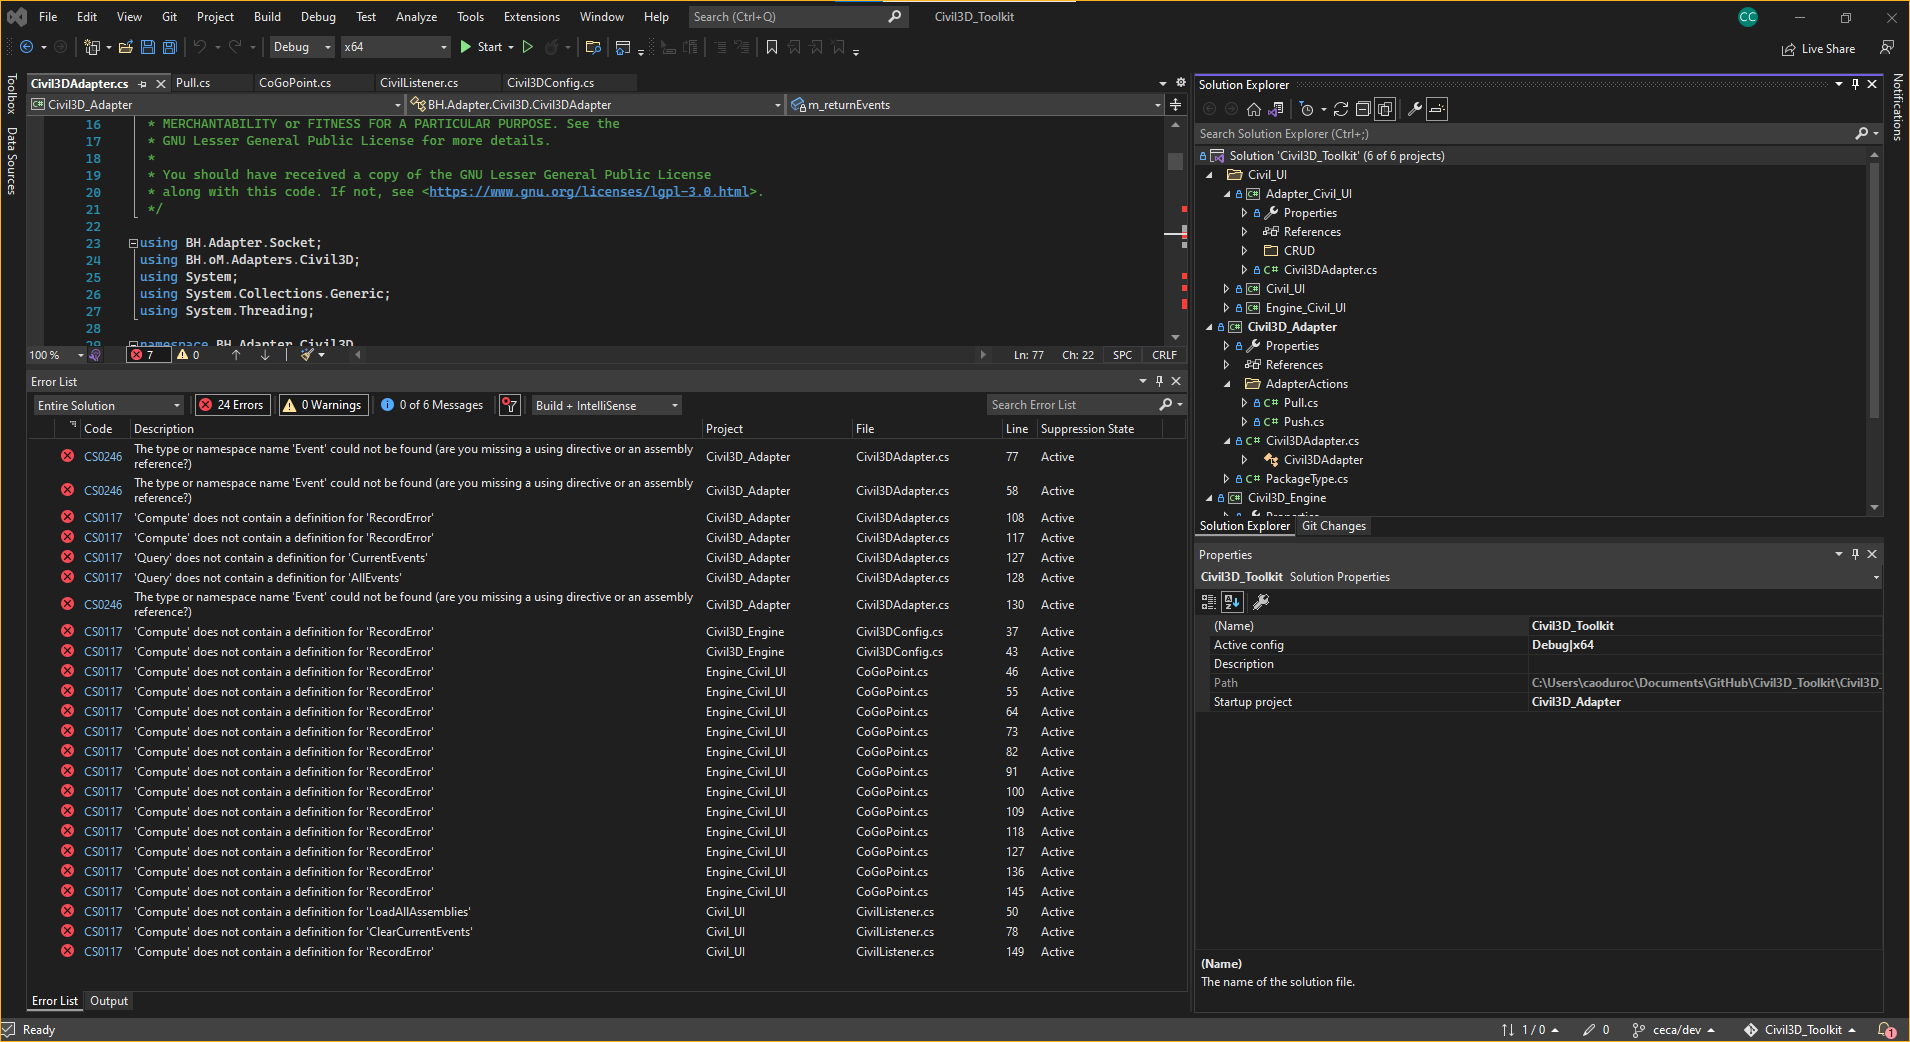Open the Analyze menu

(x=416, y=17)
